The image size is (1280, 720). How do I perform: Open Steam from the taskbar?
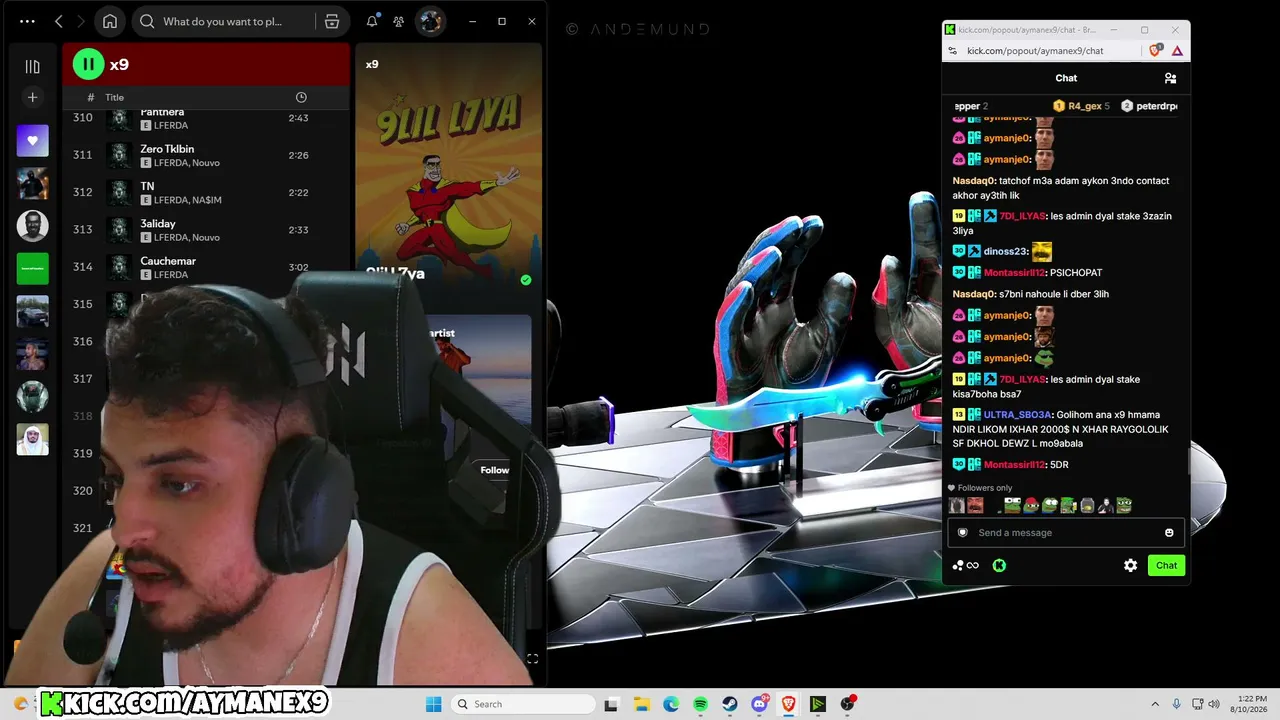pos(730,704)
